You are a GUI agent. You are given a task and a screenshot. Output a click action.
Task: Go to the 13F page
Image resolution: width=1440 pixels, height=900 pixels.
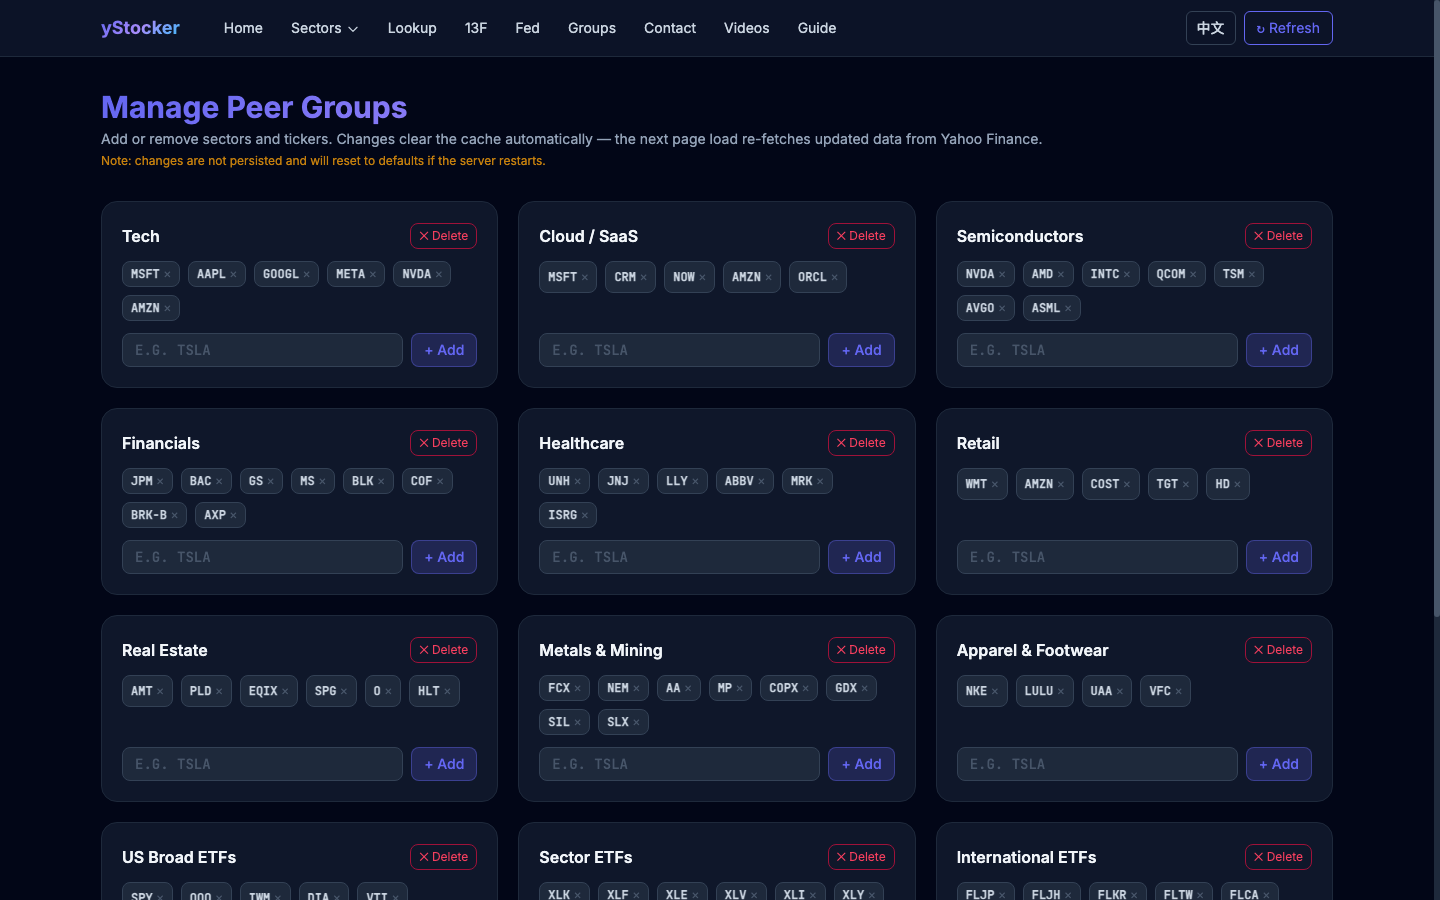(x=476, y=28)
